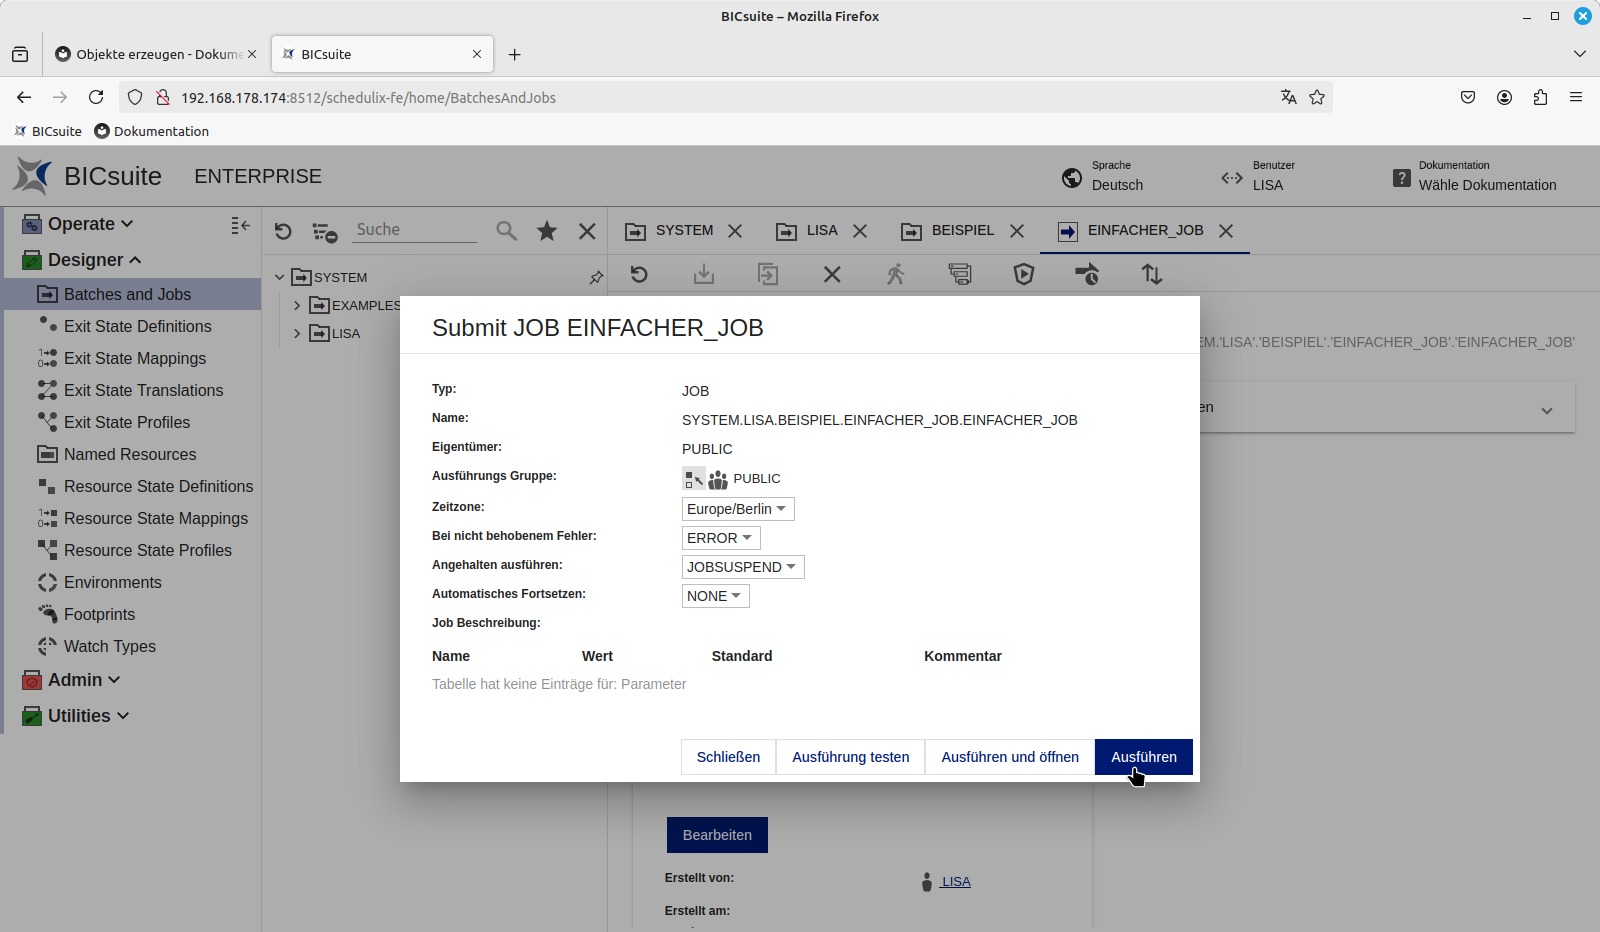The image size is (1600, 932).
Task: Click the Schließen button
Action: [728, 757]
